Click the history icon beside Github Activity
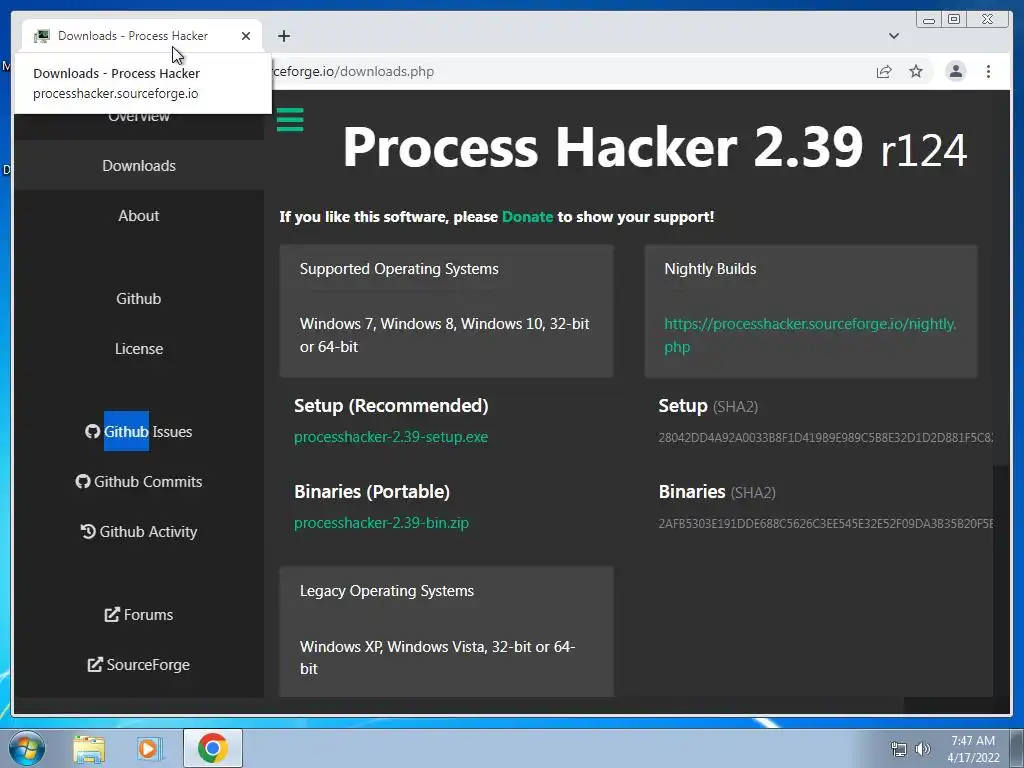 88,531
